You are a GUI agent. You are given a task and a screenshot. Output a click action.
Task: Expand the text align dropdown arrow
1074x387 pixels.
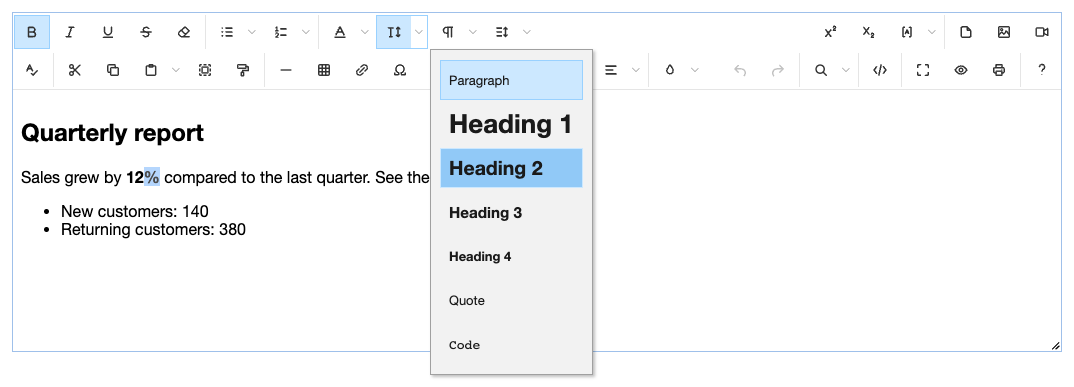click(636, 70)
